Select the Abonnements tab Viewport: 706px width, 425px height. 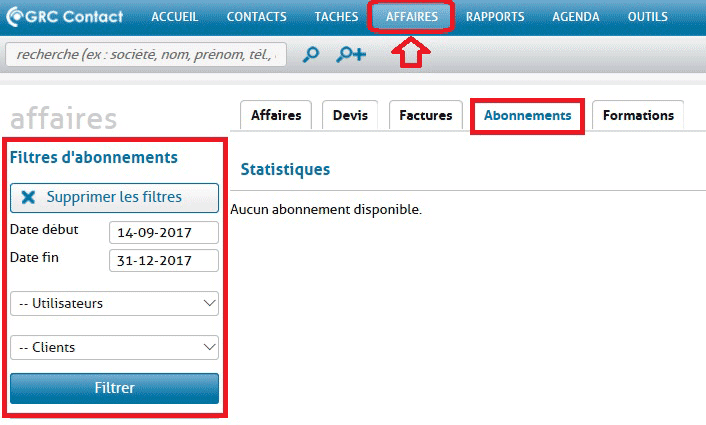coord(527,116)
